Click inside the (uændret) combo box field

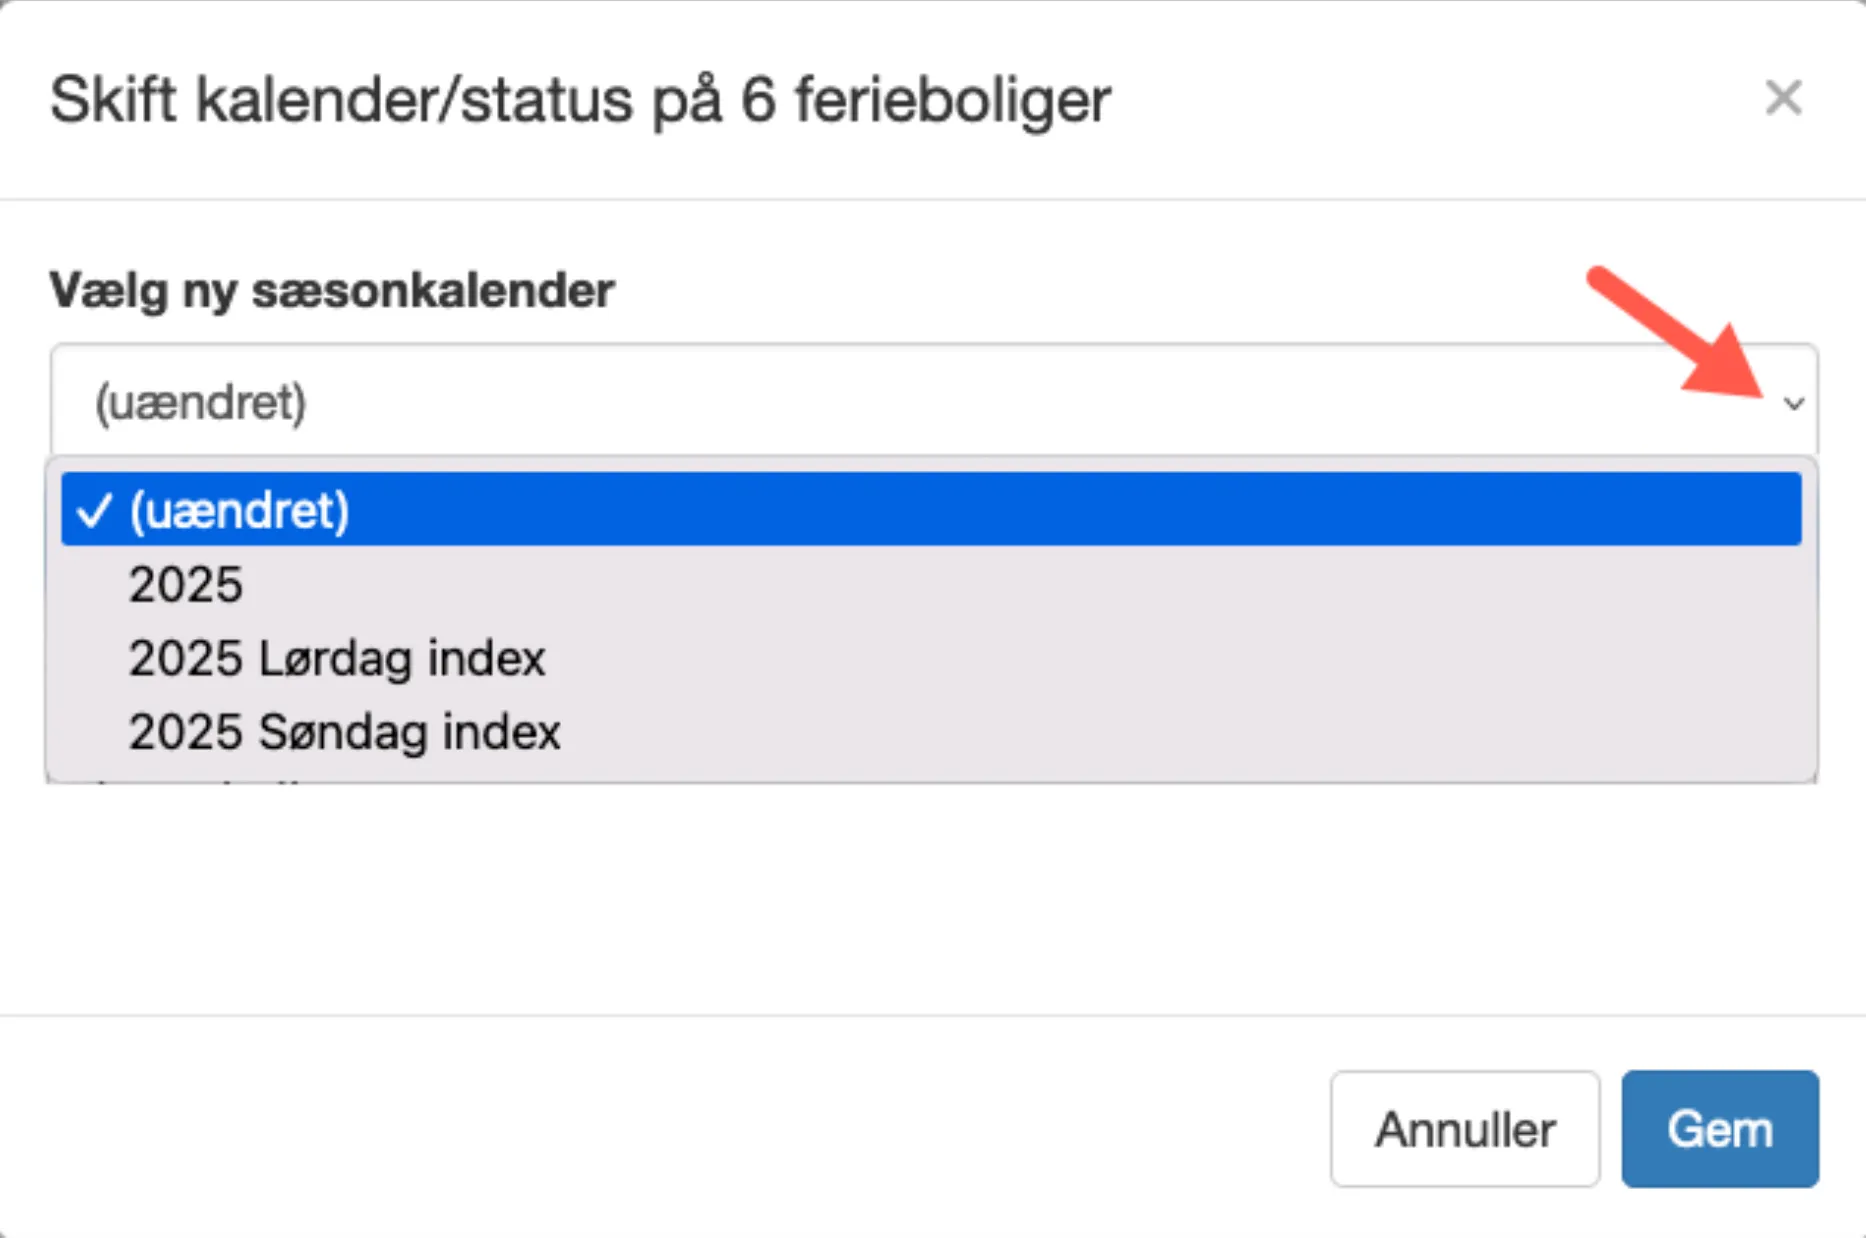coord(700,400)
